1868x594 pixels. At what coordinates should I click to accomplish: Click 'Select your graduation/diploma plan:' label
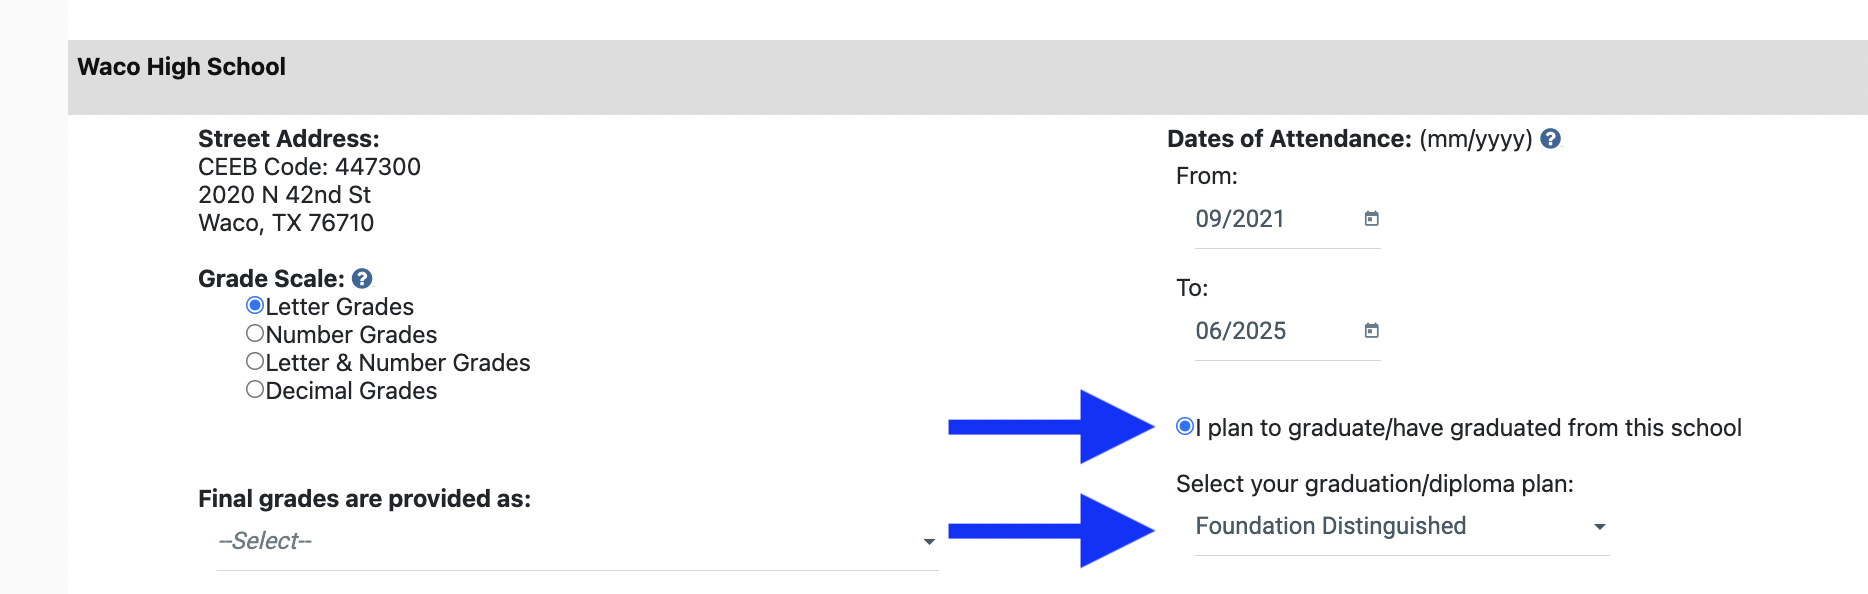[1374, 484]
